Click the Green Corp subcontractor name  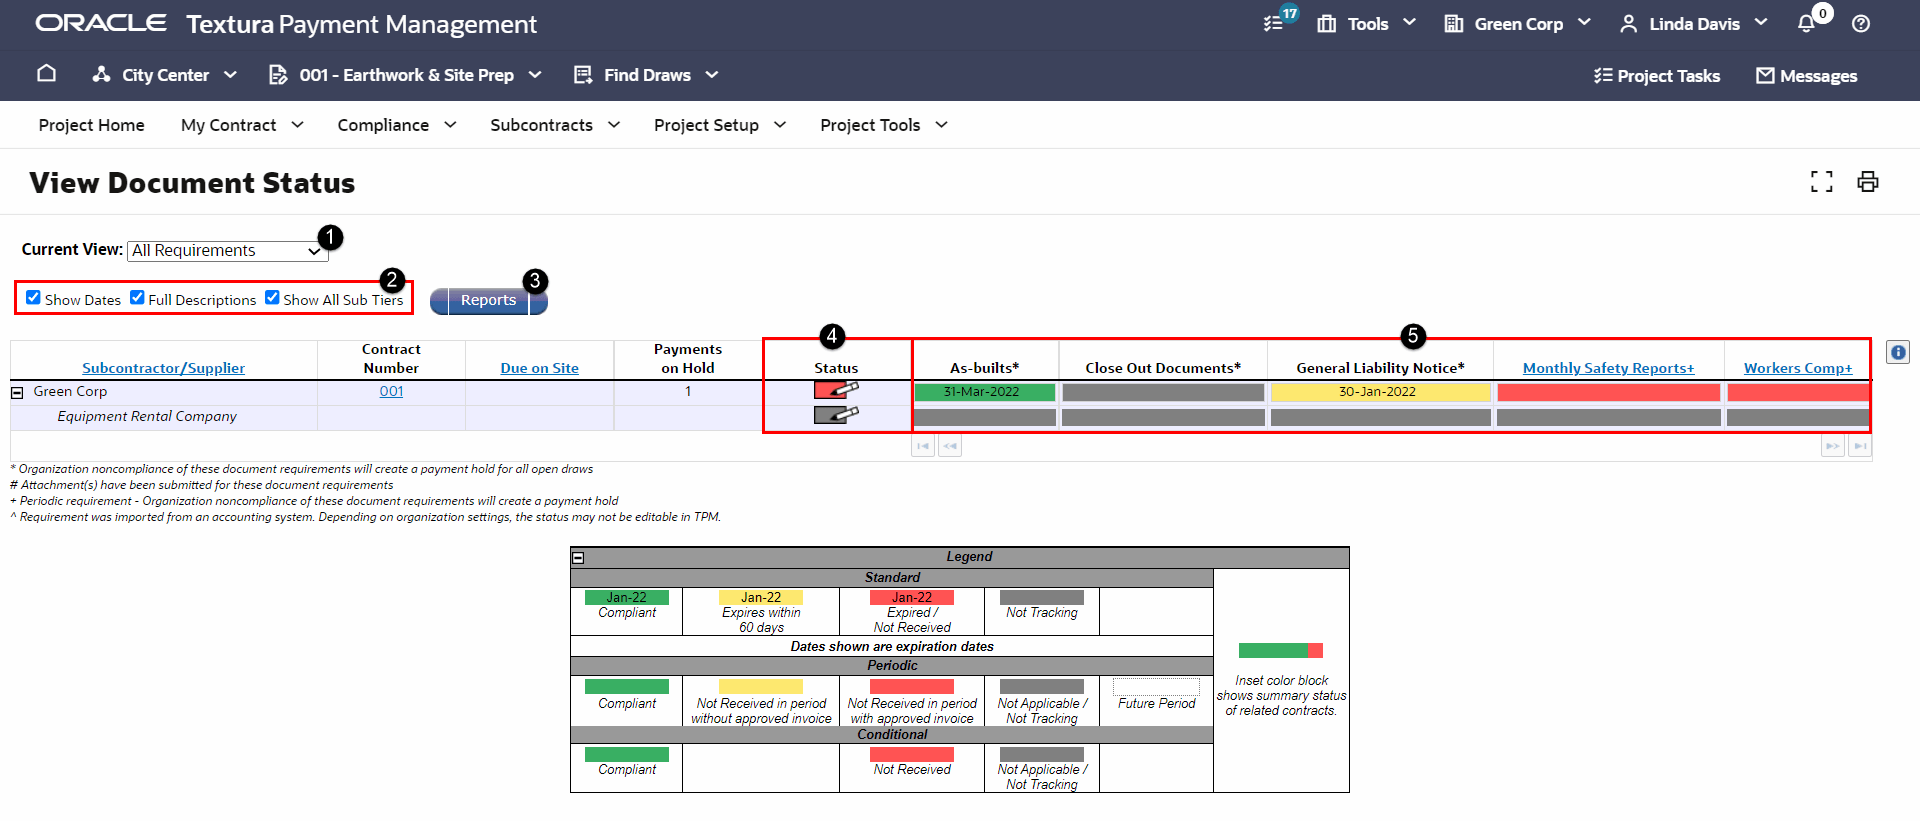tap(70, 391)
